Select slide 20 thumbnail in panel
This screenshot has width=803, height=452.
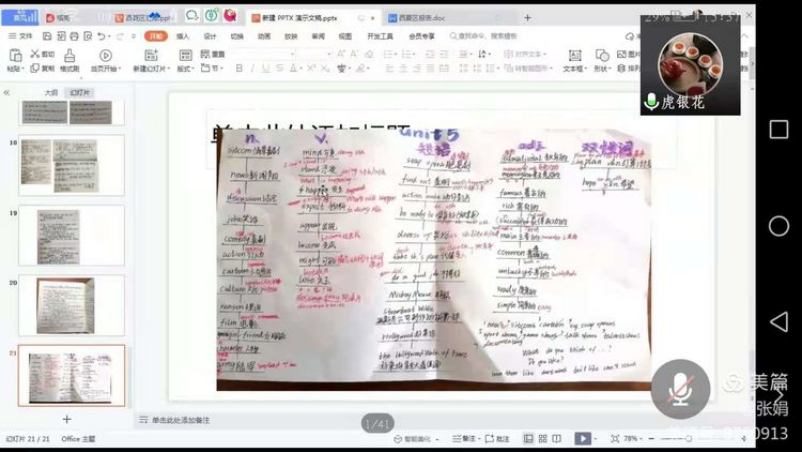coord(71,306)
